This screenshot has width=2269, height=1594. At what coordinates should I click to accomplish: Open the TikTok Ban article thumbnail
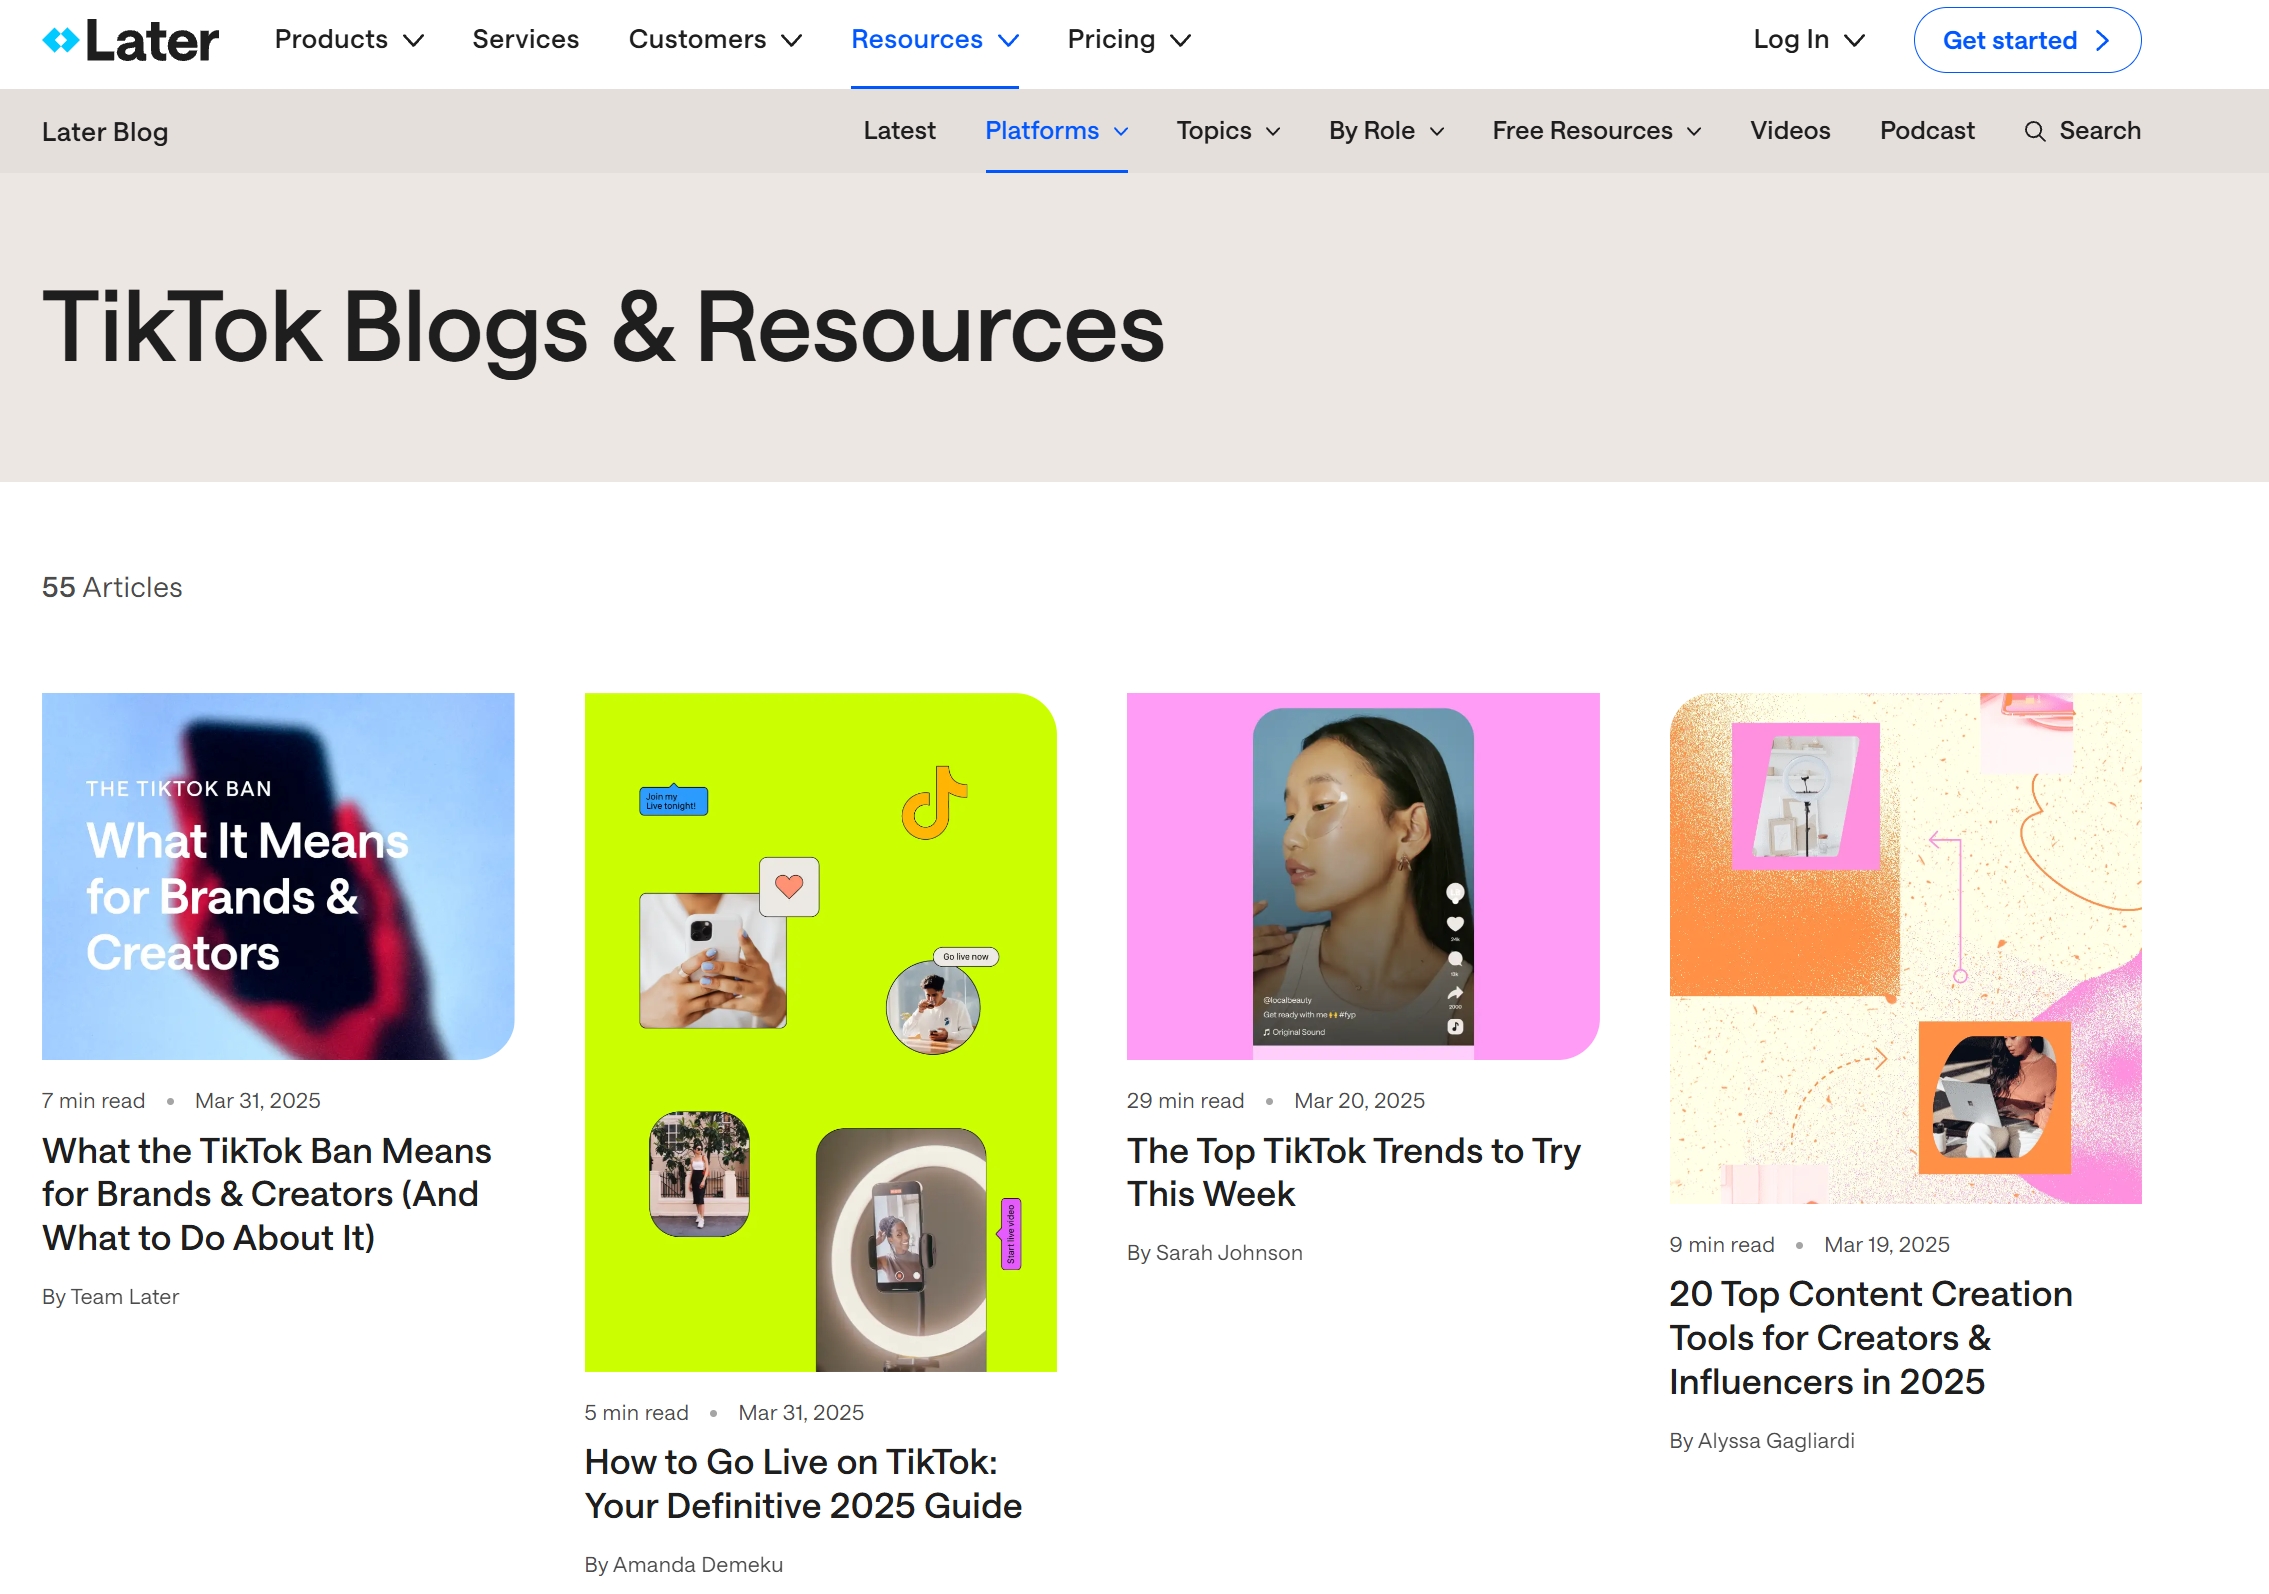(x=278, y=876)
